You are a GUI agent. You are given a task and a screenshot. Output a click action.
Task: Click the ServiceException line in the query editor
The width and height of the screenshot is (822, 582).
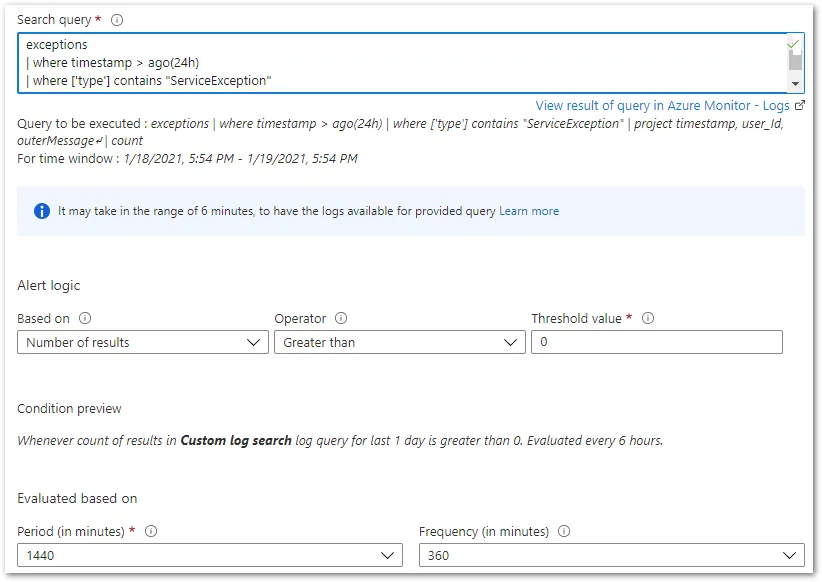click(x=149, y=80)
